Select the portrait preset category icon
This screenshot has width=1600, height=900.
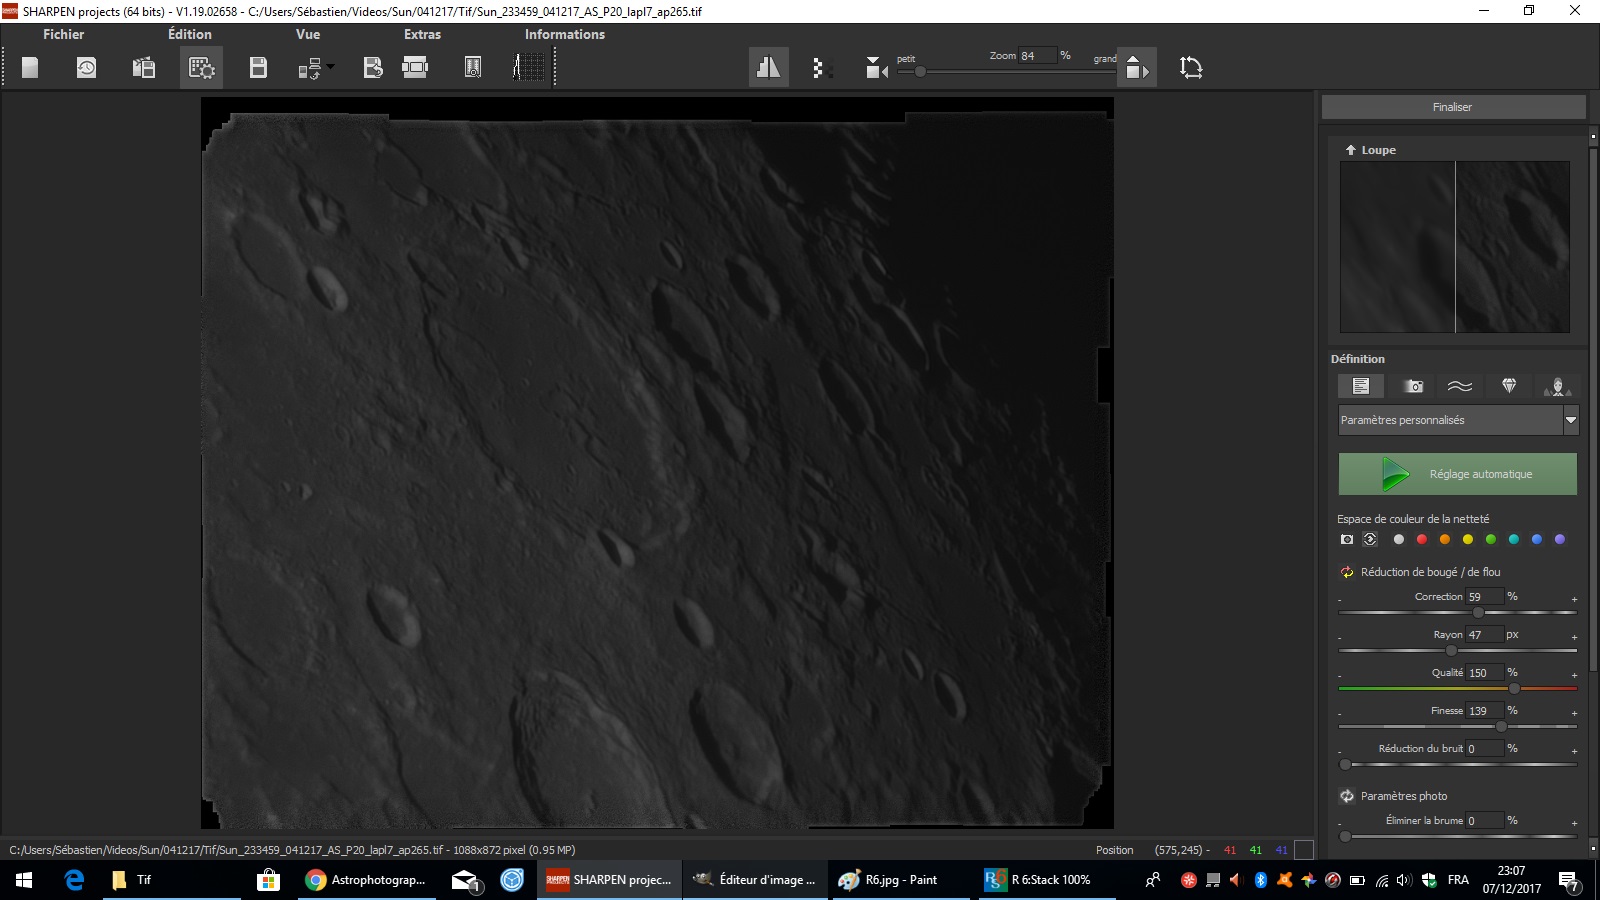click(1557, 386)
